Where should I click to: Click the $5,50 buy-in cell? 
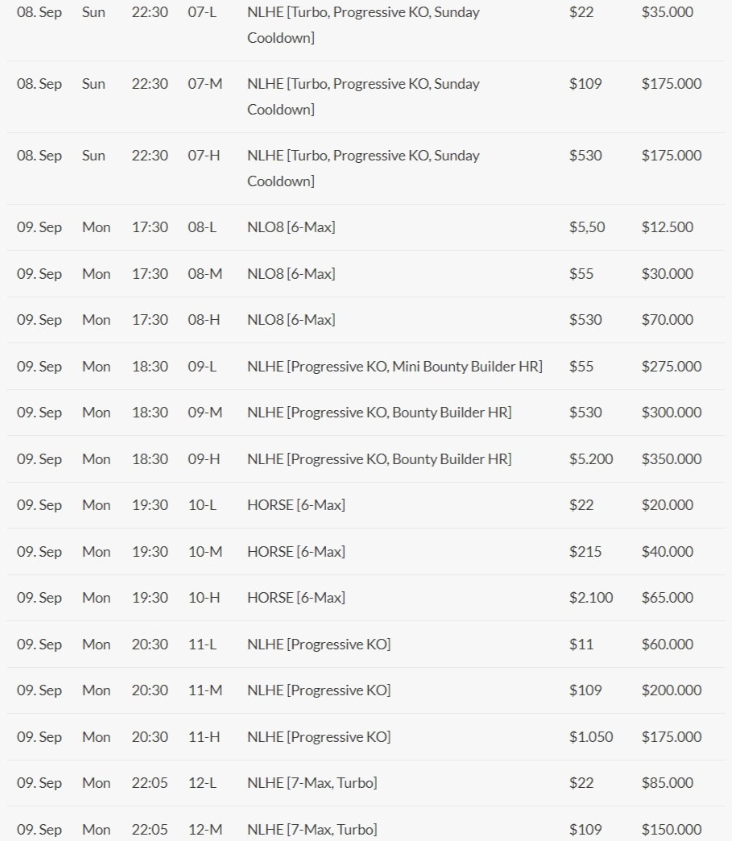coord(587,227)
